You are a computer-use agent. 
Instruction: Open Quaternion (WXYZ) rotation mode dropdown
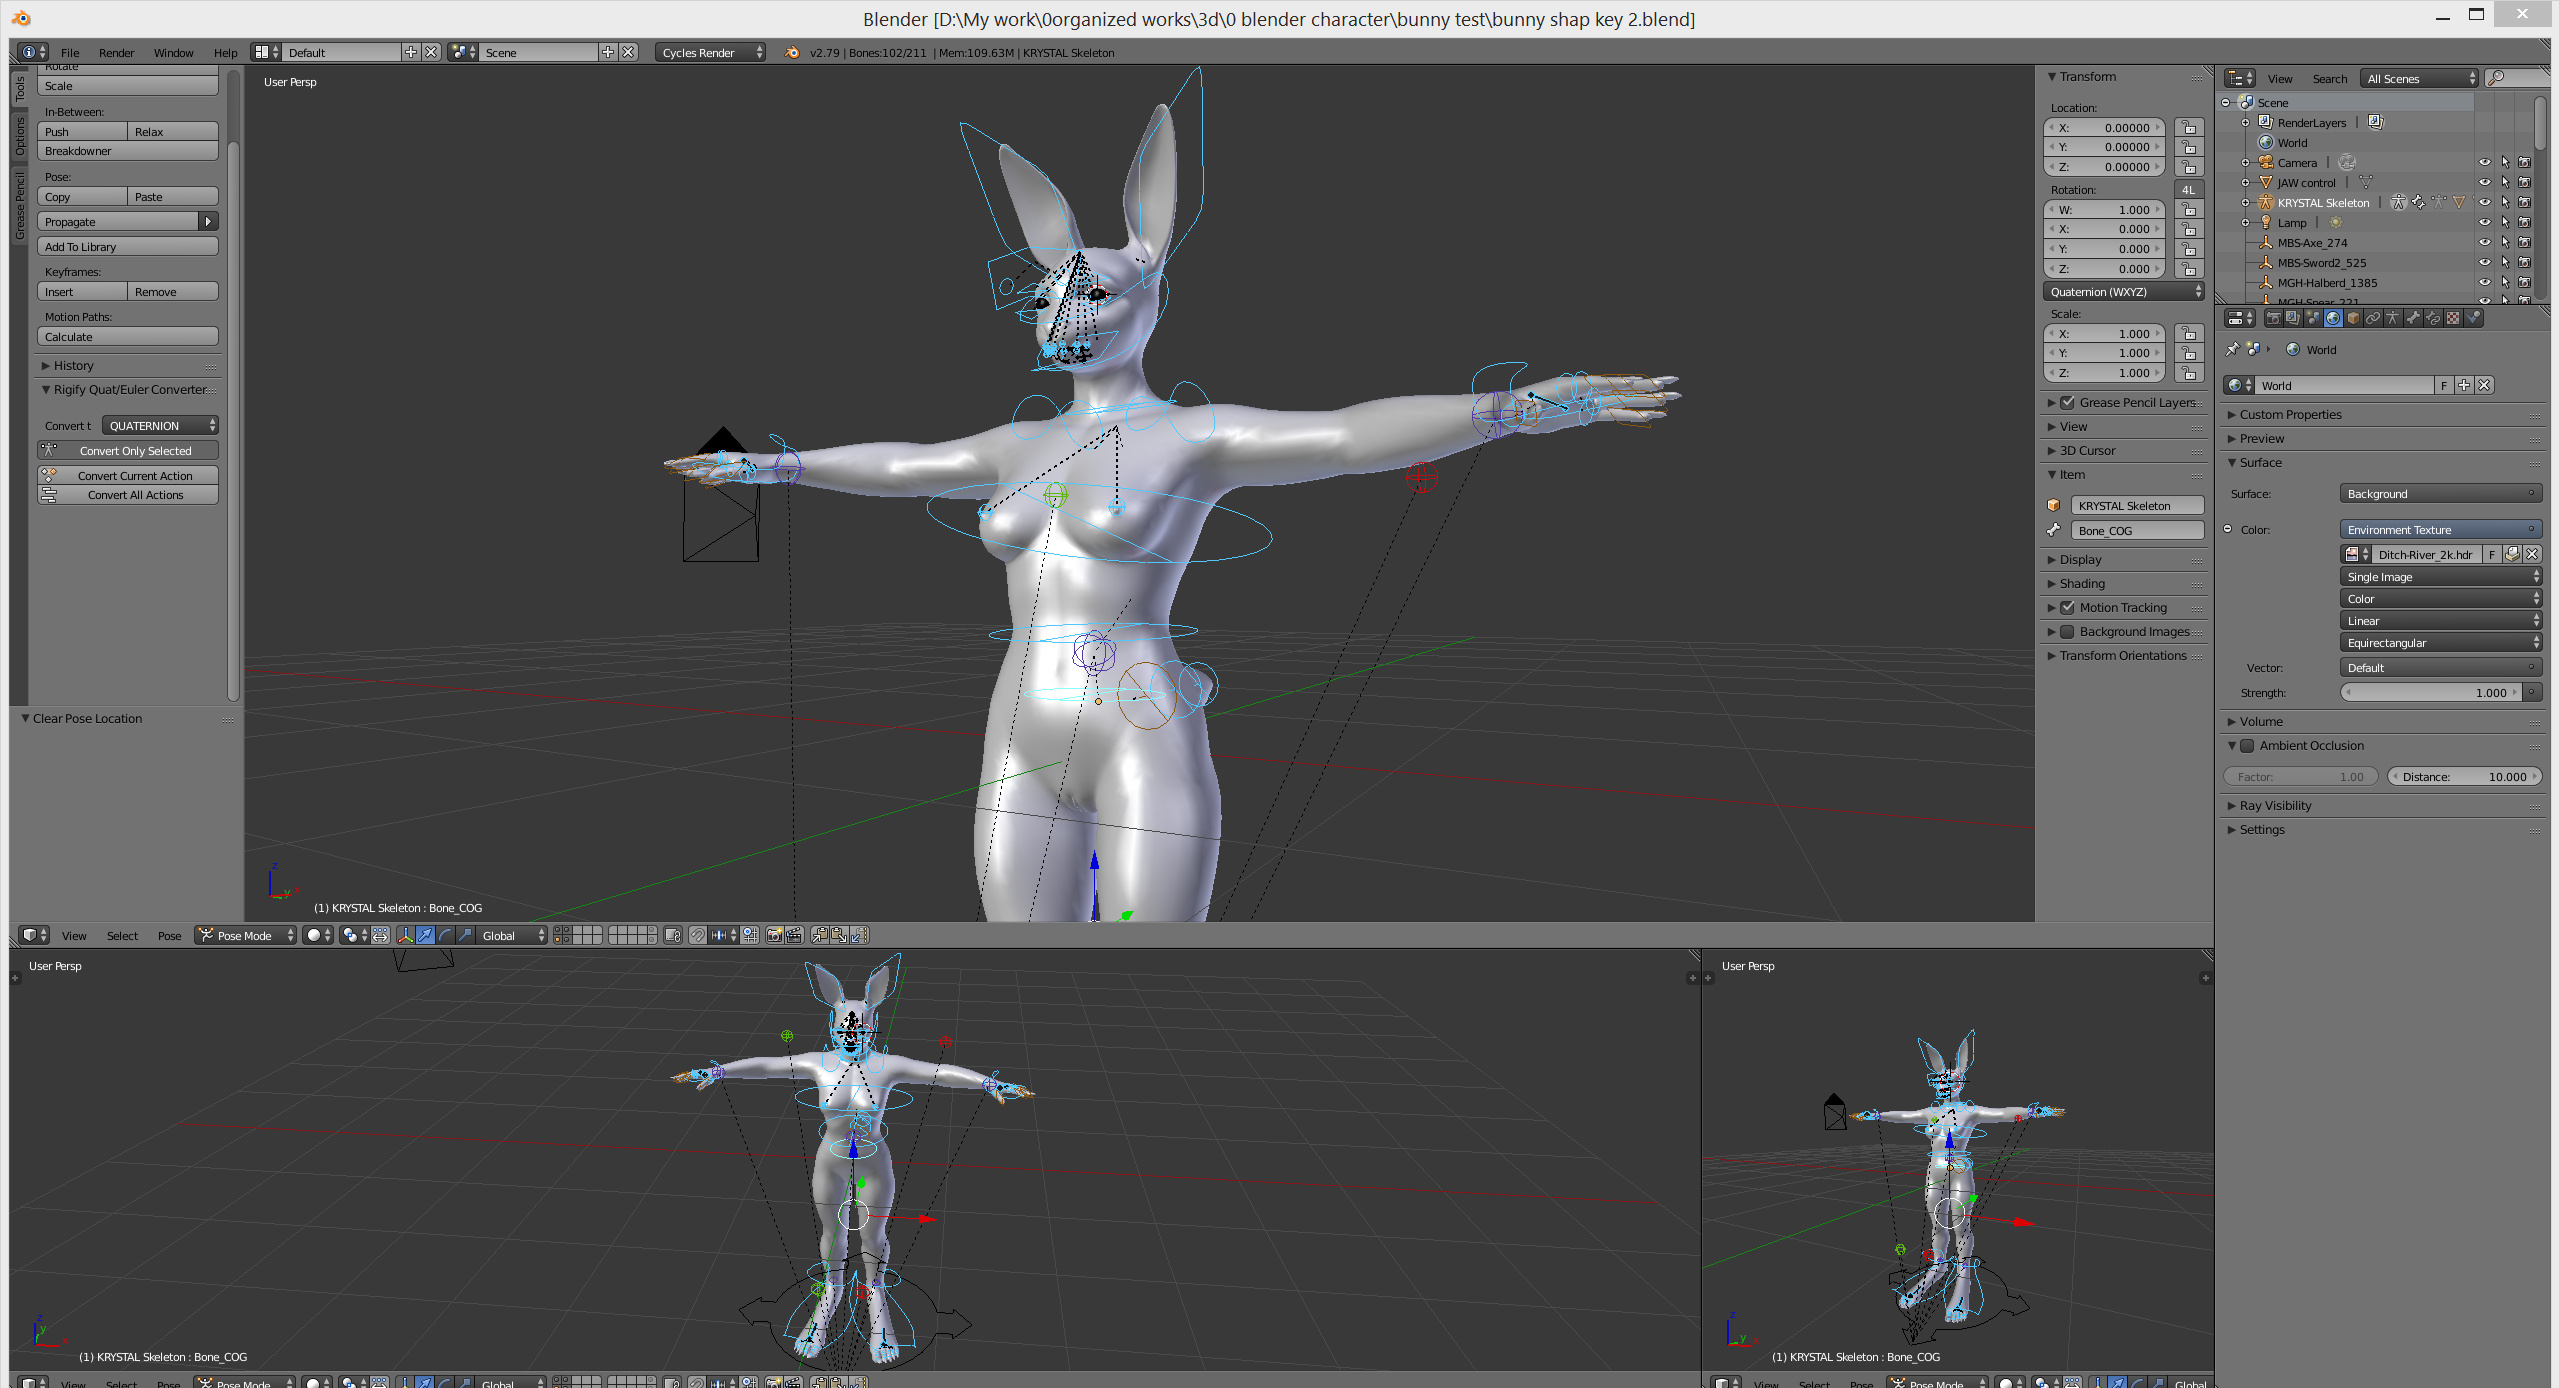2124,291
